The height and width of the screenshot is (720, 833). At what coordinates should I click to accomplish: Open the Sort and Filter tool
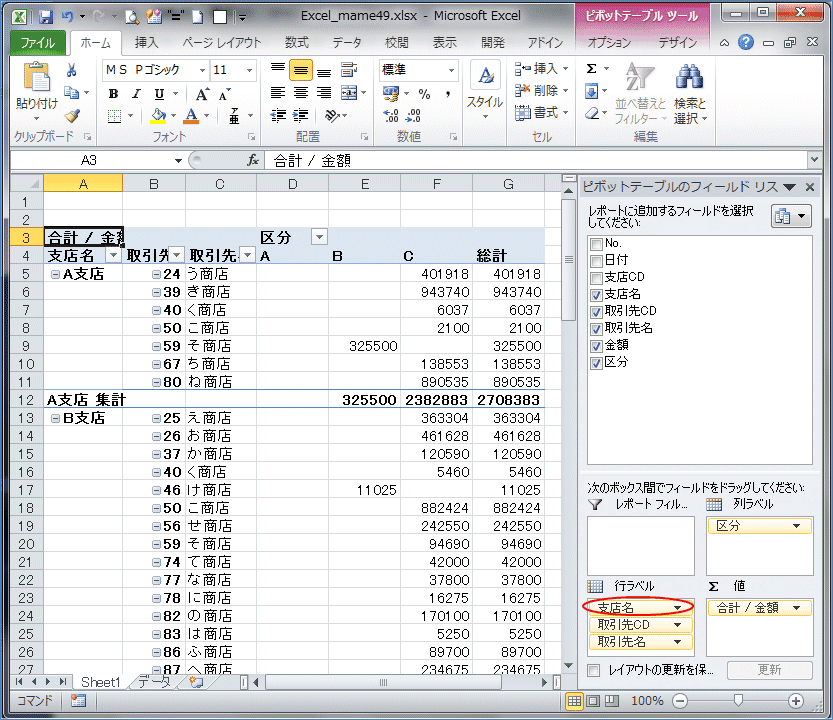pyautogui.click(x=637, y=94)
